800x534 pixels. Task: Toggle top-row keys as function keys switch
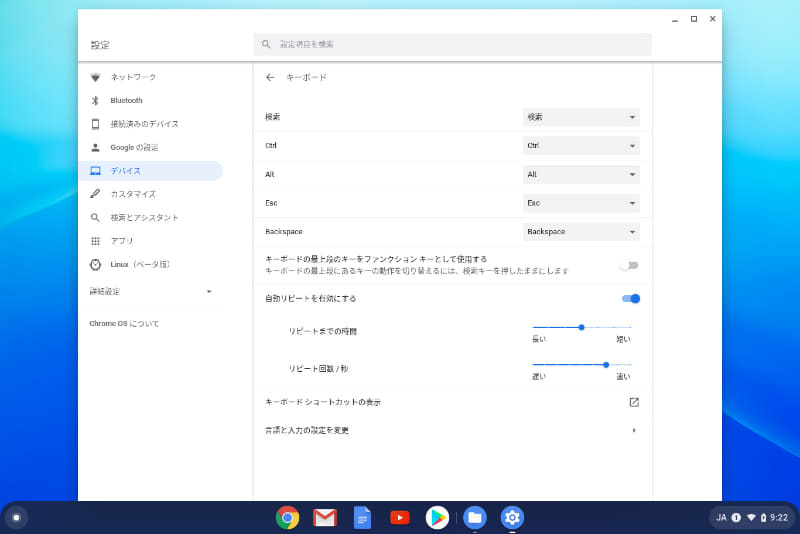[630, 265]
